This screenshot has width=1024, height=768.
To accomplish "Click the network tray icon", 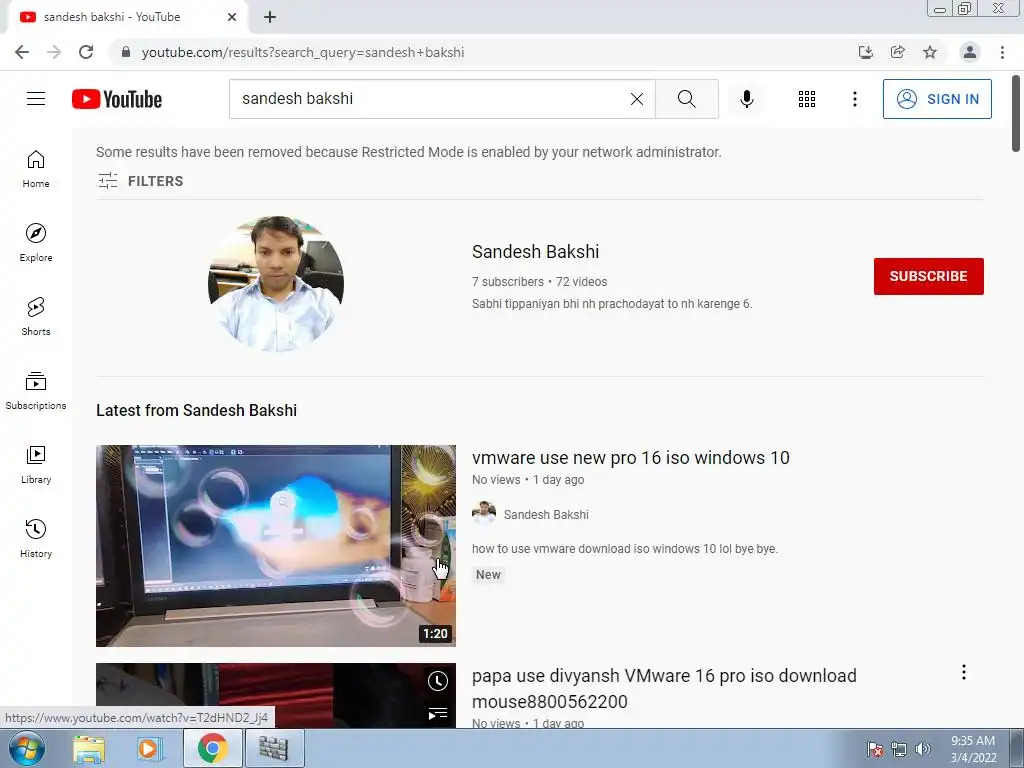I will coord(899,749).
